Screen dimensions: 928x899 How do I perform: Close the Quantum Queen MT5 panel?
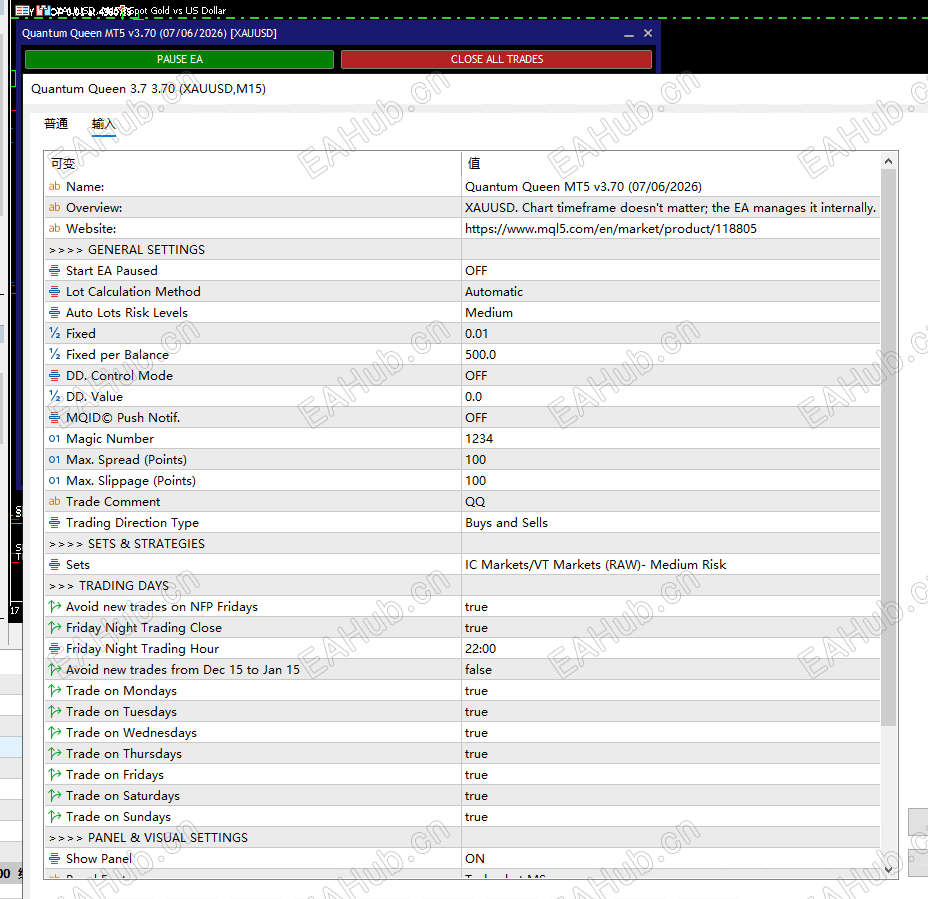coord(648,33)
